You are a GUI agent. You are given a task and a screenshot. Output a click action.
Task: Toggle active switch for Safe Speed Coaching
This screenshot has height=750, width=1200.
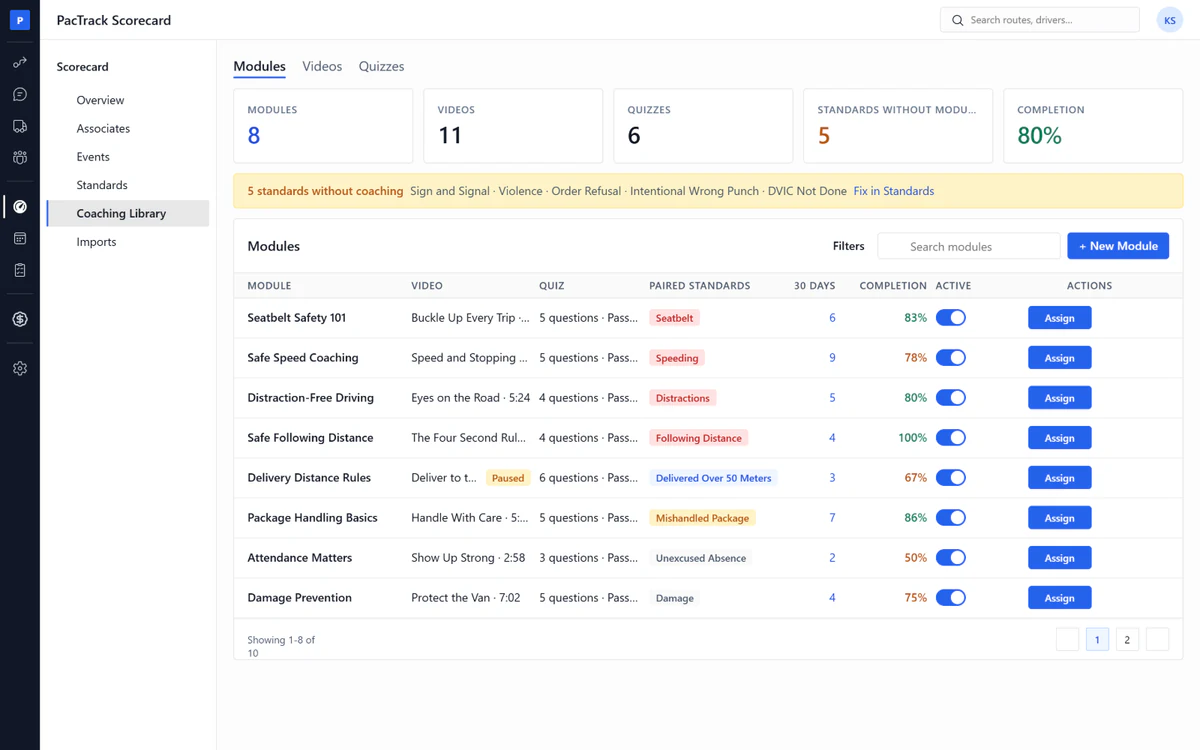click(x=951, y=358)
